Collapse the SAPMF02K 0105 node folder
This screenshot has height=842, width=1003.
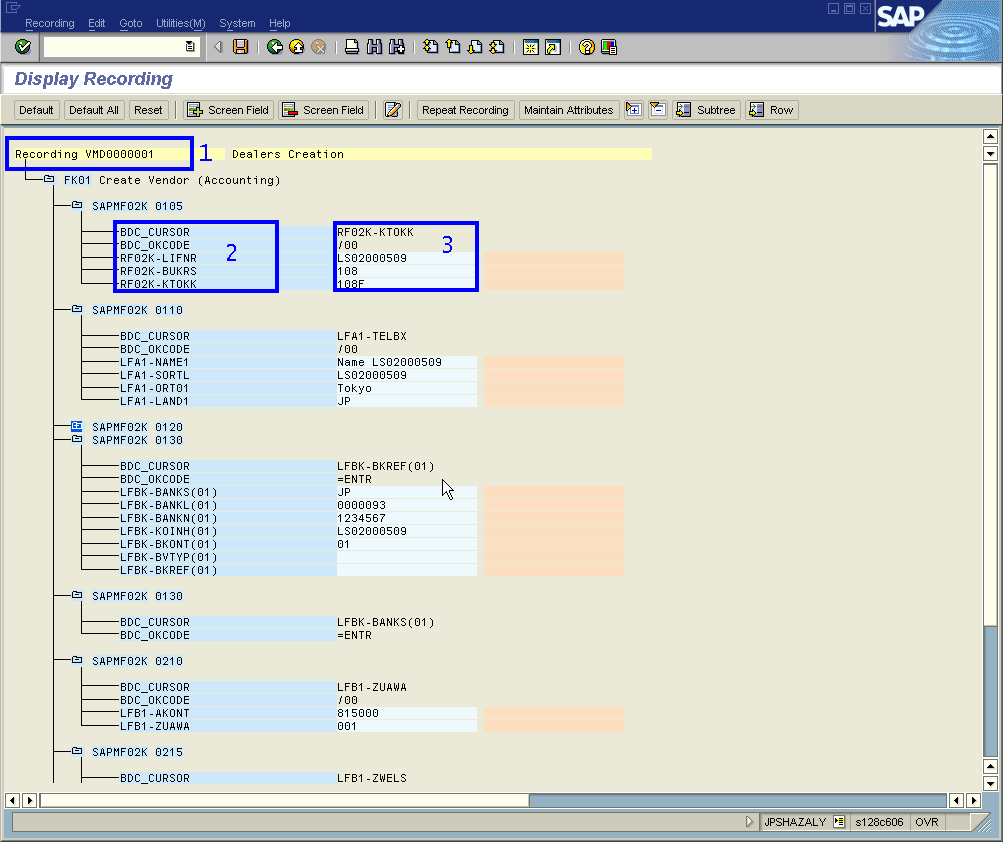point(77,204)
